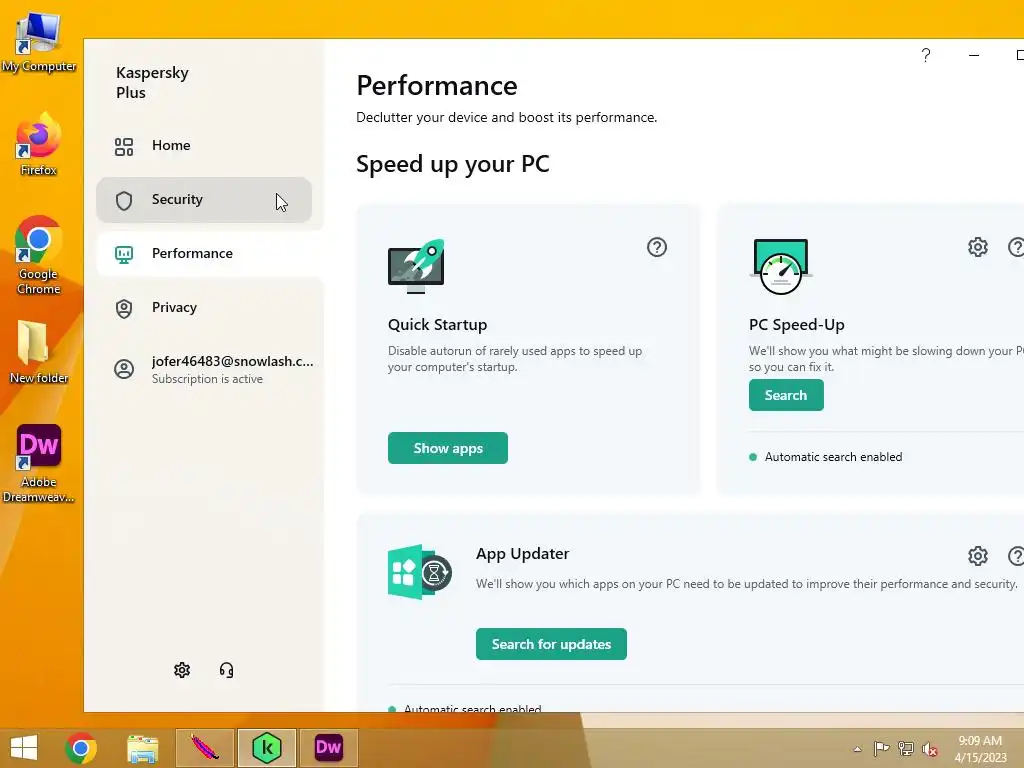This screenshot has height=768, width=1024.
Task: Open help for the App Updater card
Action: click(x=1017, y=556)
